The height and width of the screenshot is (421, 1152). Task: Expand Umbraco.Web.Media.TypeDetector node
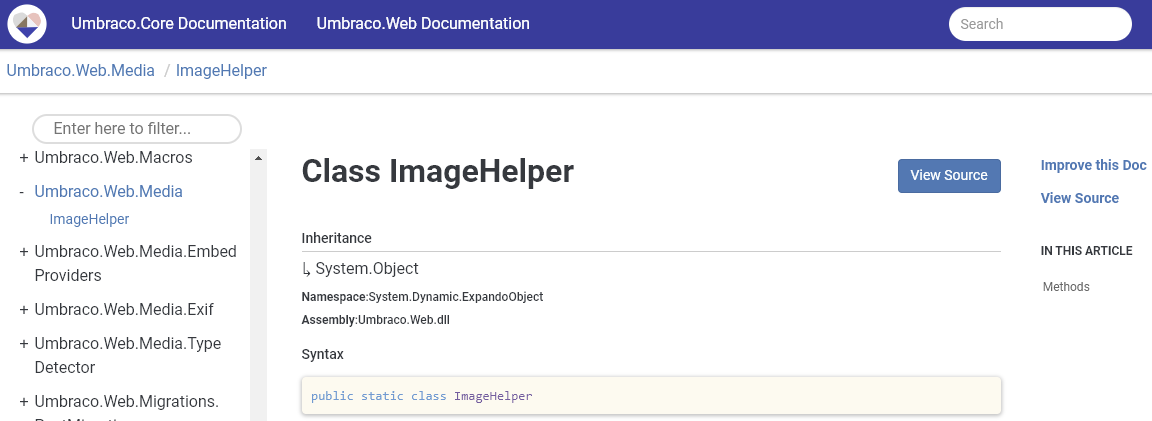(24, 344)
